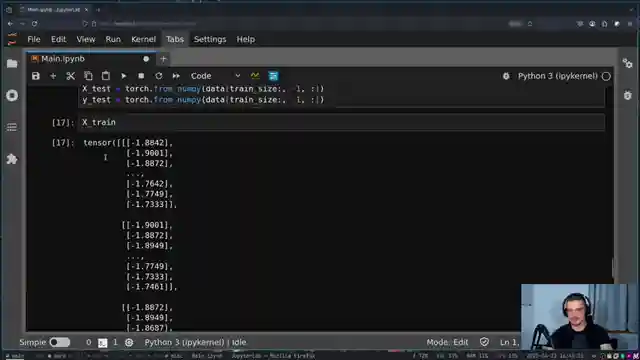
Task: Open the Edit menu
Action: (x=58, y=39)
